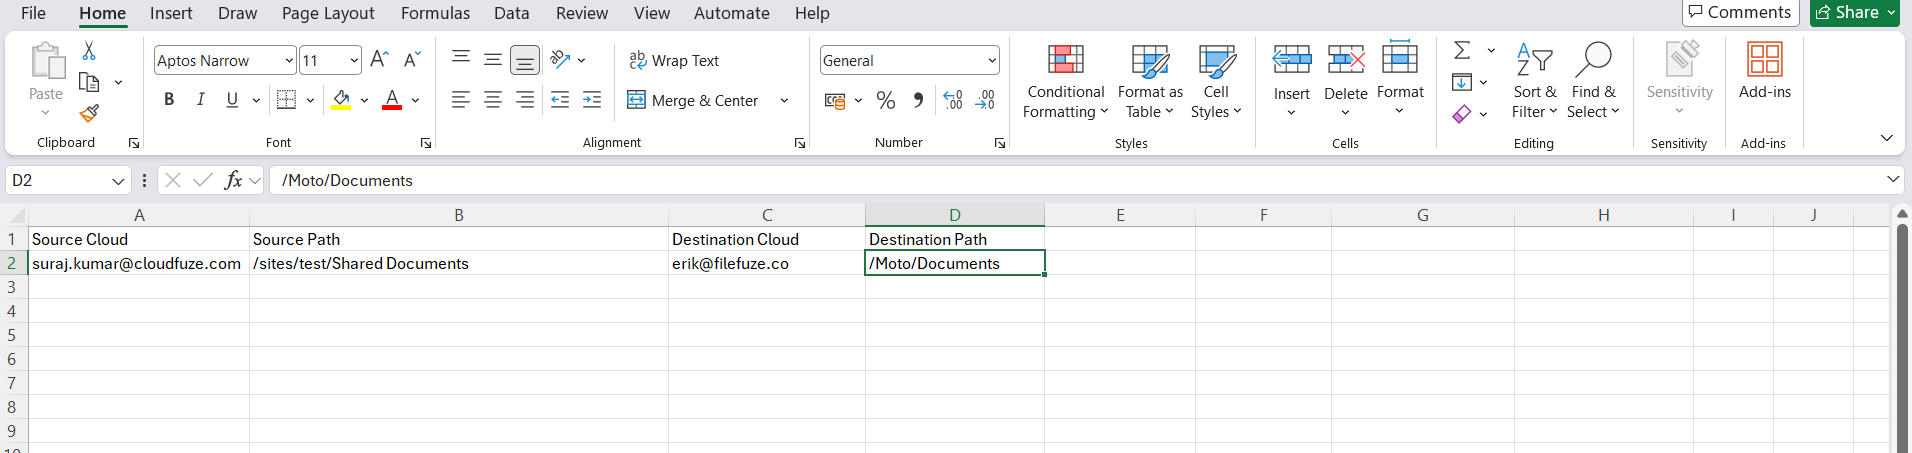Apply borders using the Borders icon
Image resolution: width=1912 pixels, height=453 pixels.
coord(287,100)
